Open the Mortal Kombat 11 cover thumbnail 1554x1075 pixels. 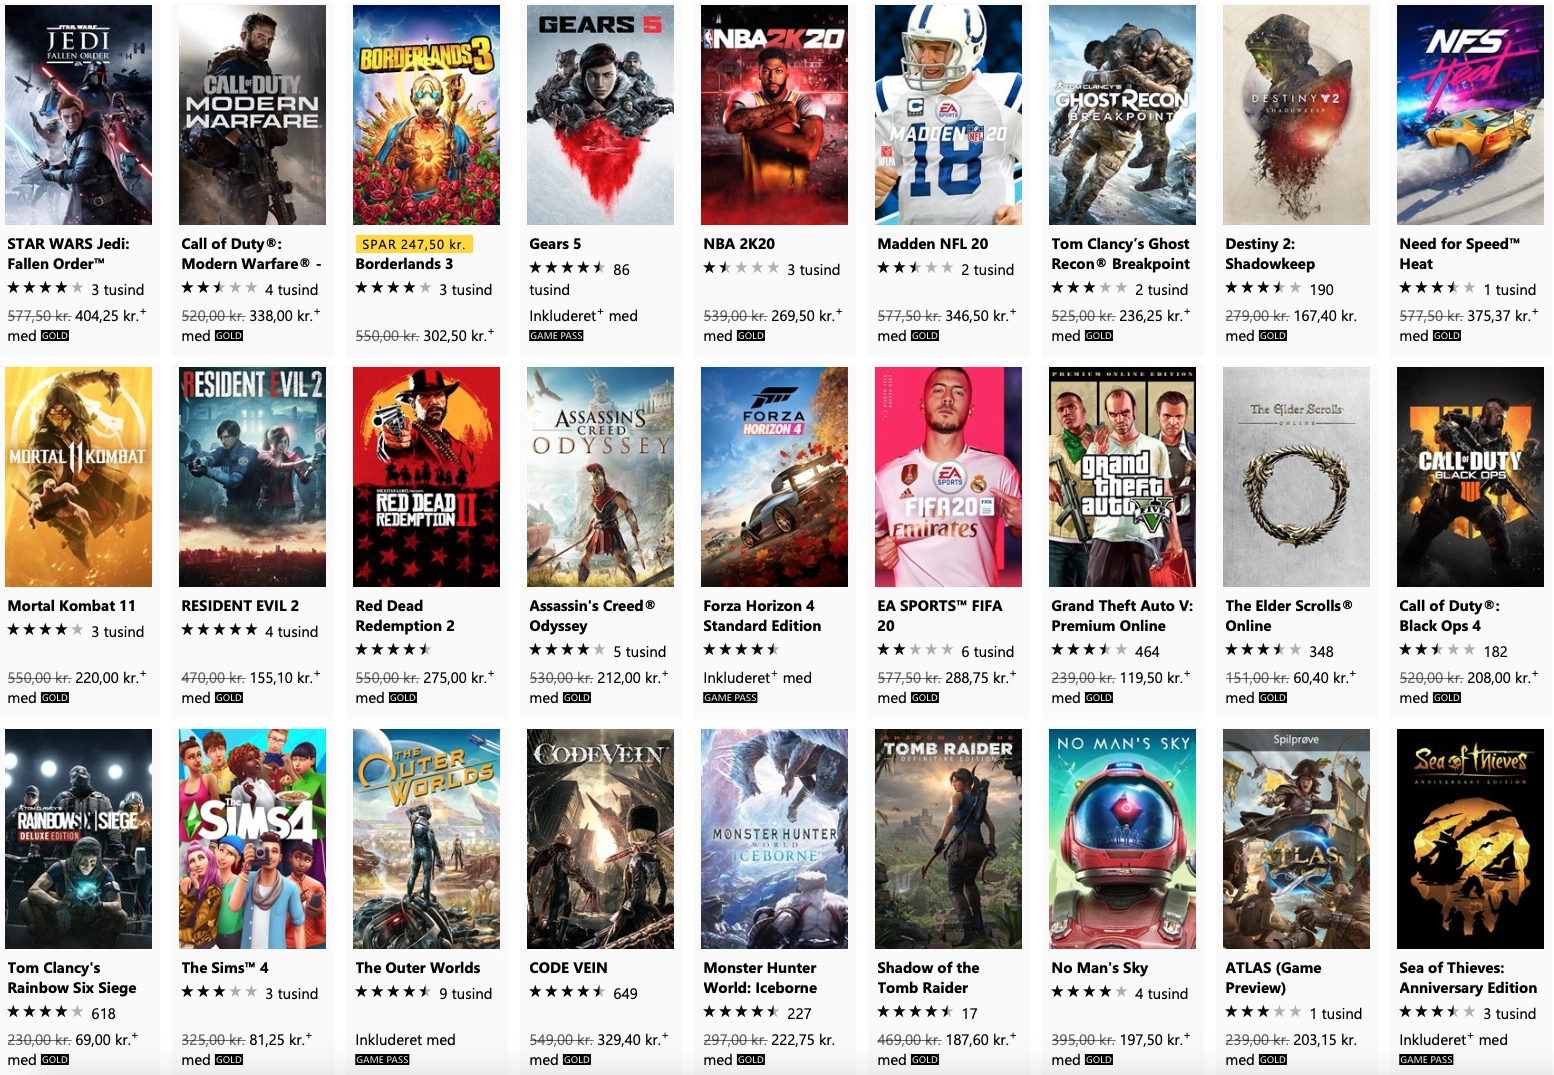tap(78, 477)
